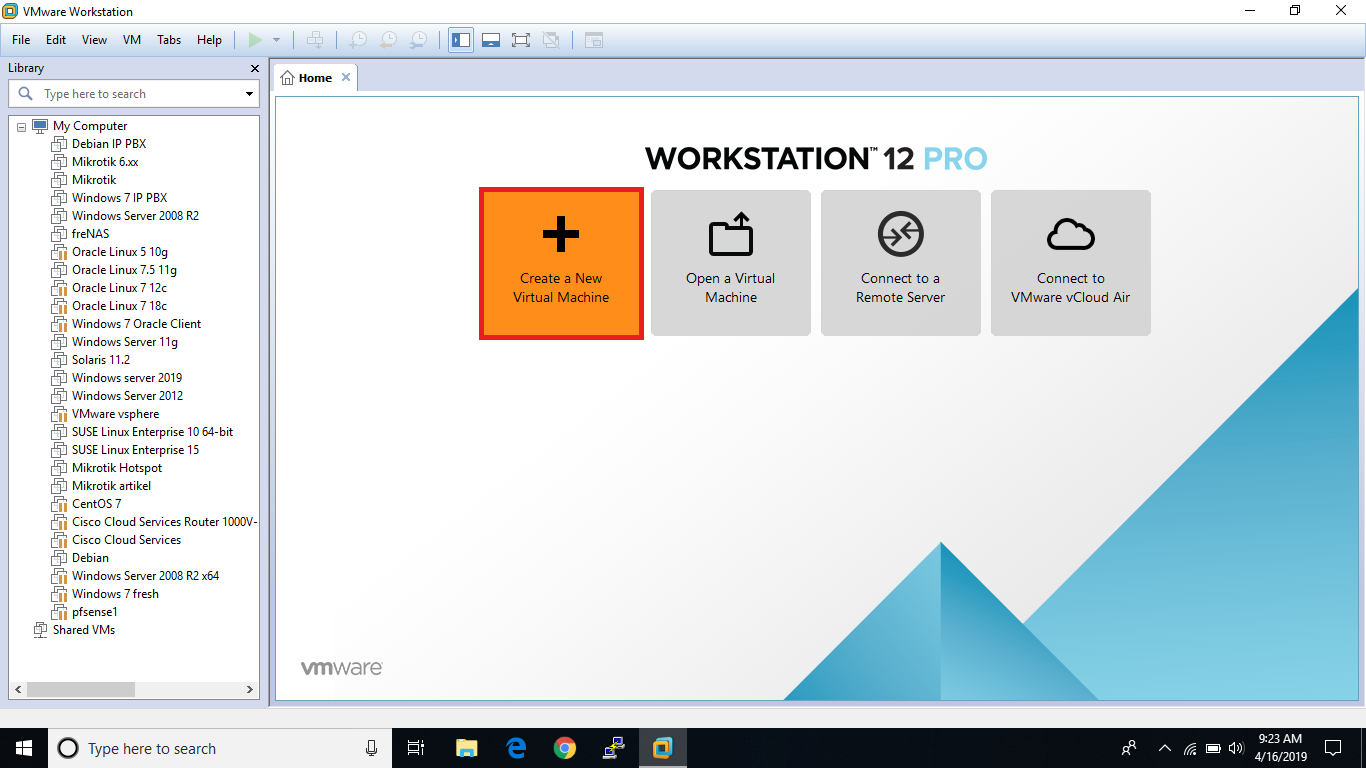
Task: Click the Show or Hide Thumbnail Bar icon
Action: point(490,40)
